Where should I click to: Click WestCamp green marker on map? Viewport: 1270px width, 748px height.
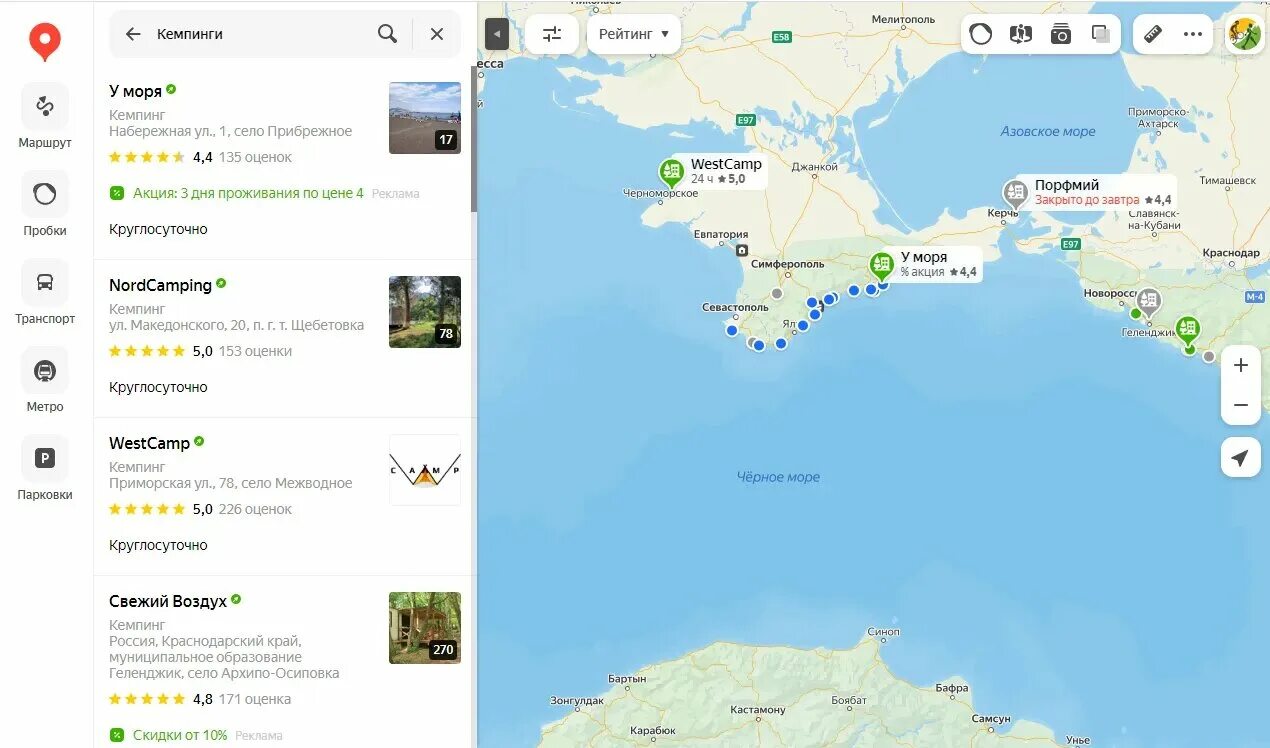coord(671,173)
